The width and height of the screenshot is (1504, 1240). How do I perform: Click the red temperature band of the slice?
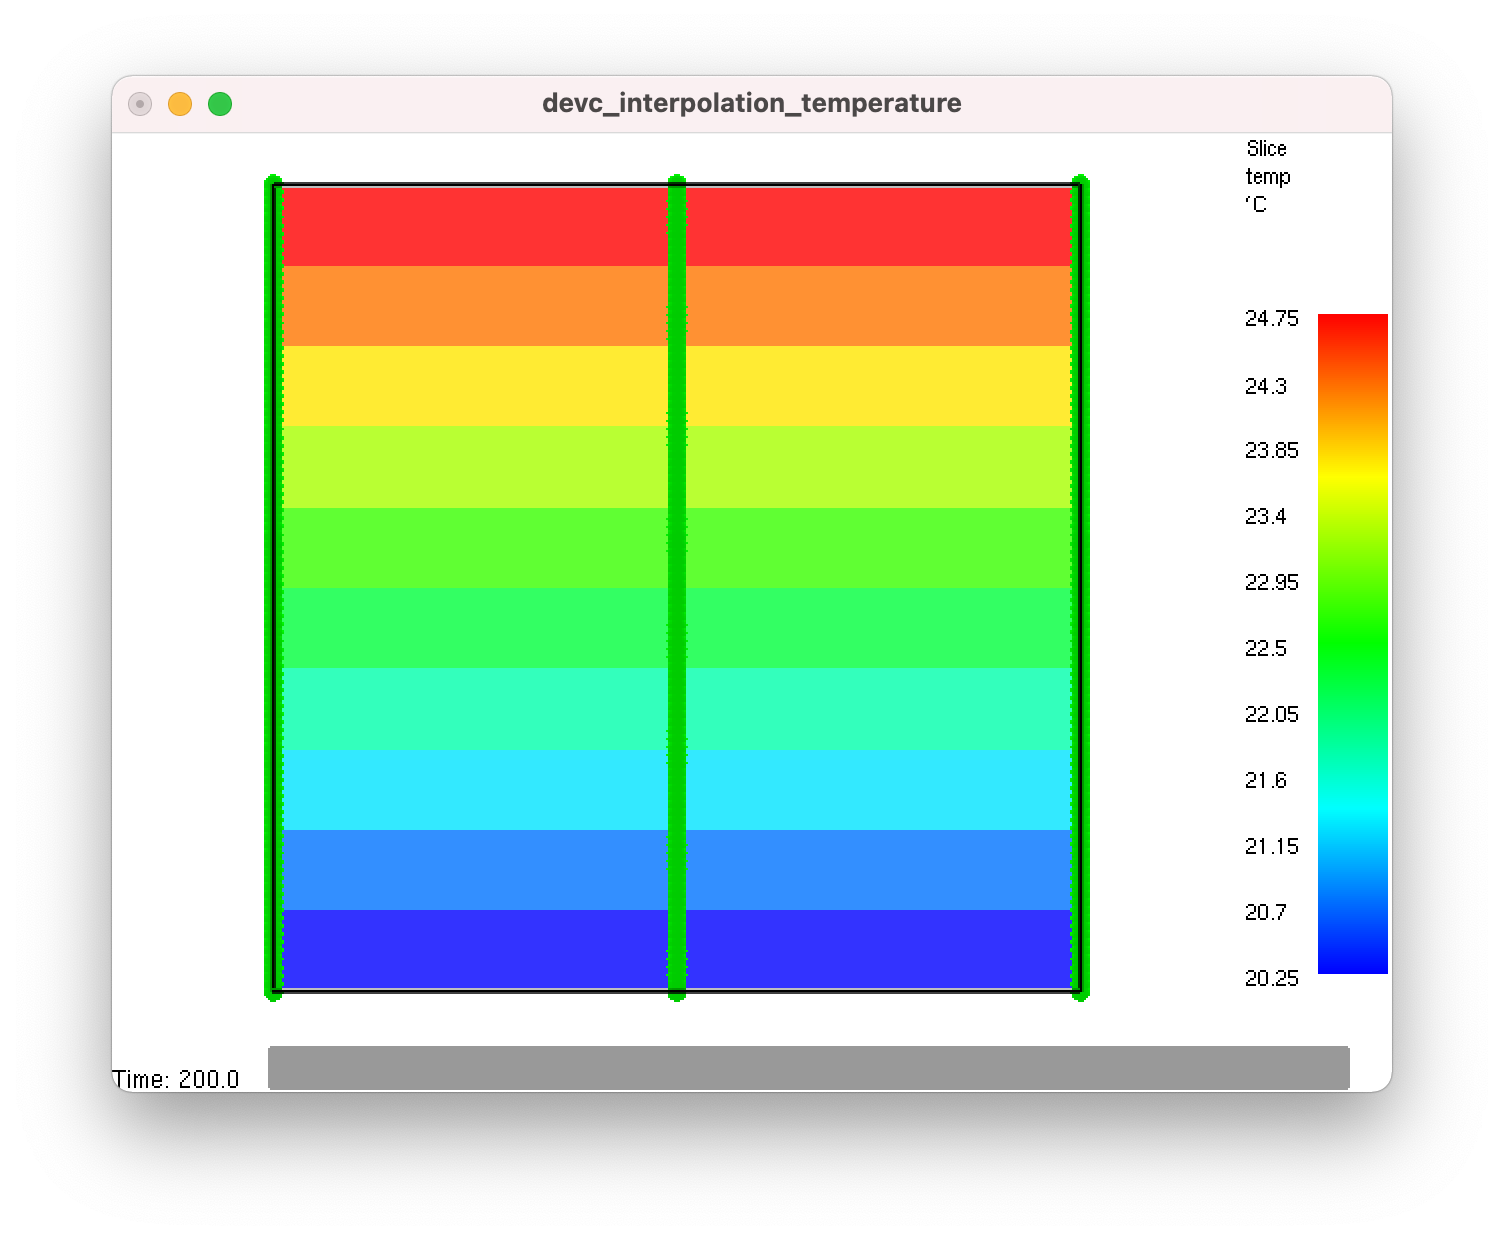pyautogui.click(x=470, y=222)
